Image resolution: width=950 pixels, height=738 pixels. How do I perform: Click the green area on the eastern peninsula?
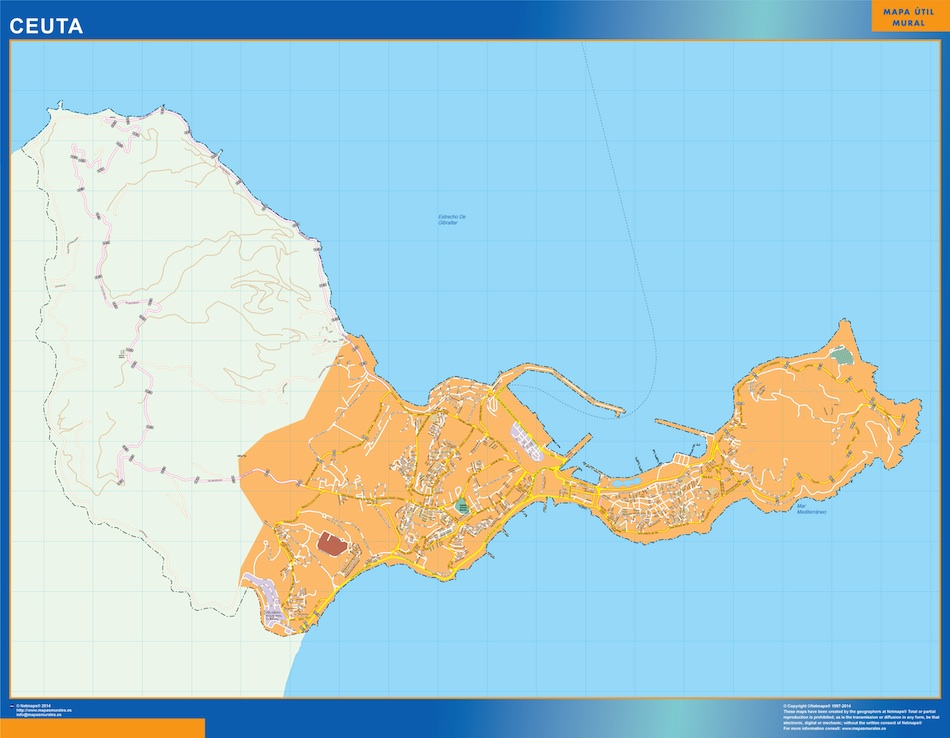click(843, 355)
